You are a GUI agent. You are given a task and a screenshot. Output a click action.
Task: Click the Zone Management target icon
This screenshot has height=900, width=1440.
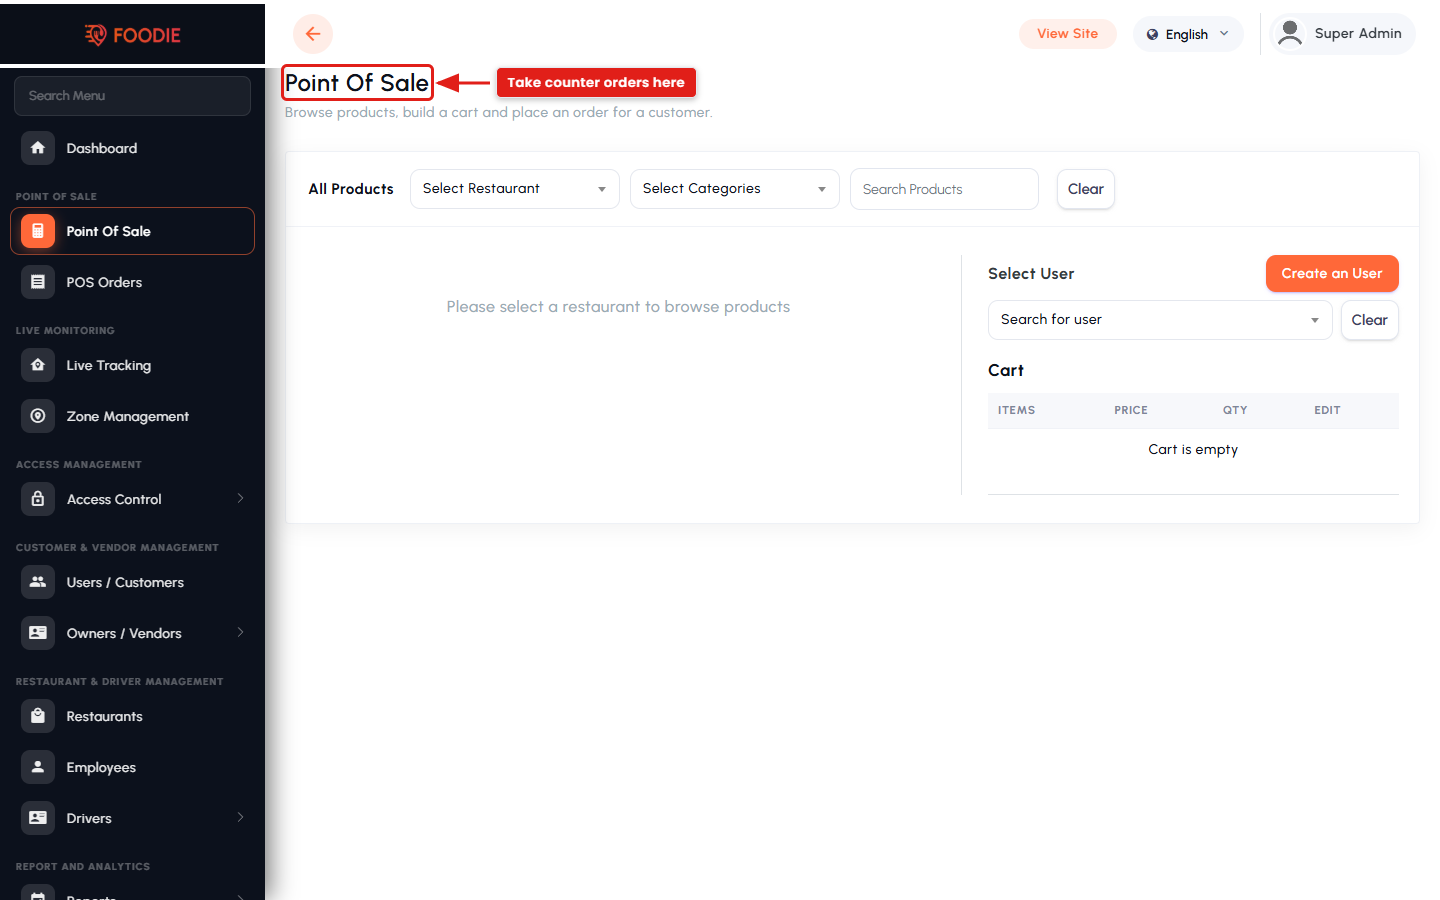[x=38, y=416]
